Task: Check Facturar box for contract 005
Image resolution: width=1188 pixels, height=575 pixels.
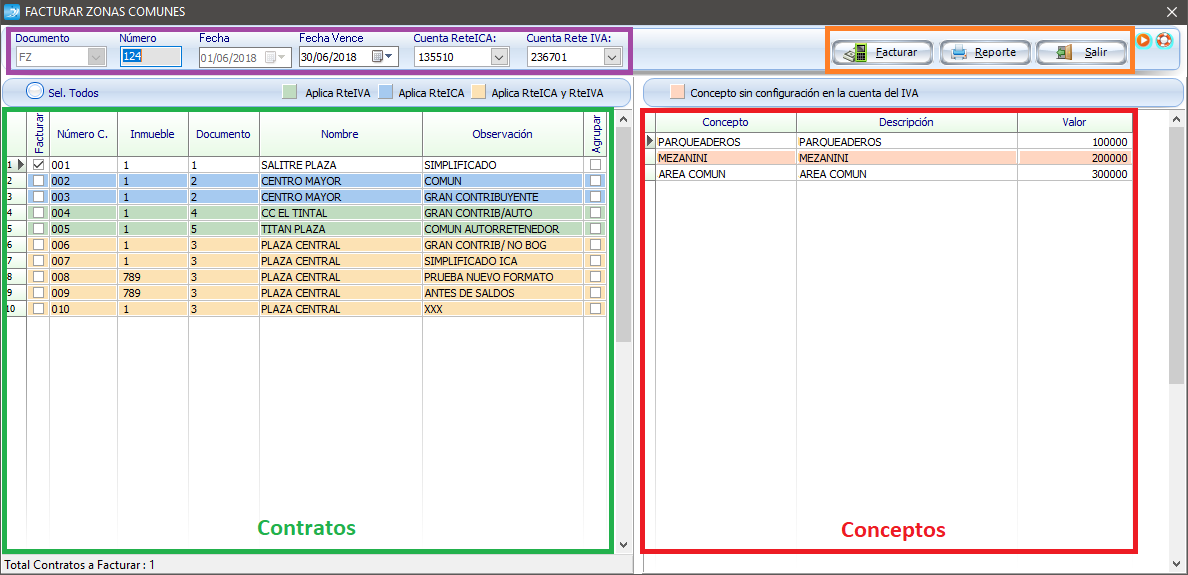Action: click(38, 229)
